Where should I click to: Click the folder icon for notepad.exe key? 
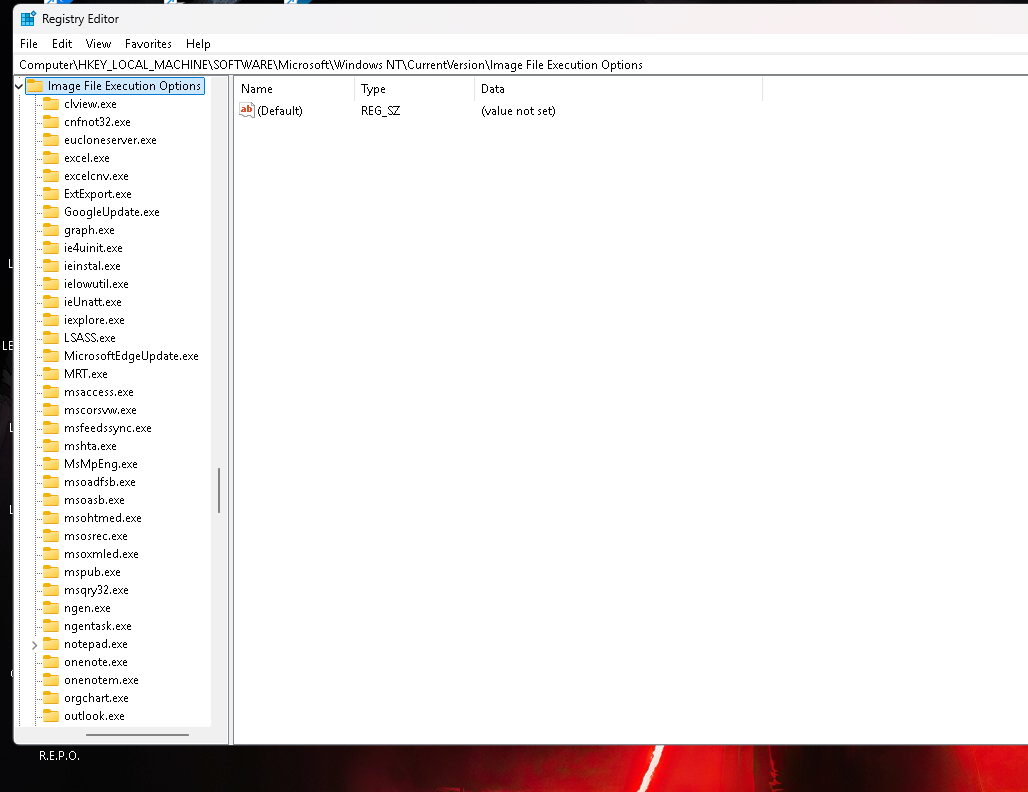[x=51, y=643]
